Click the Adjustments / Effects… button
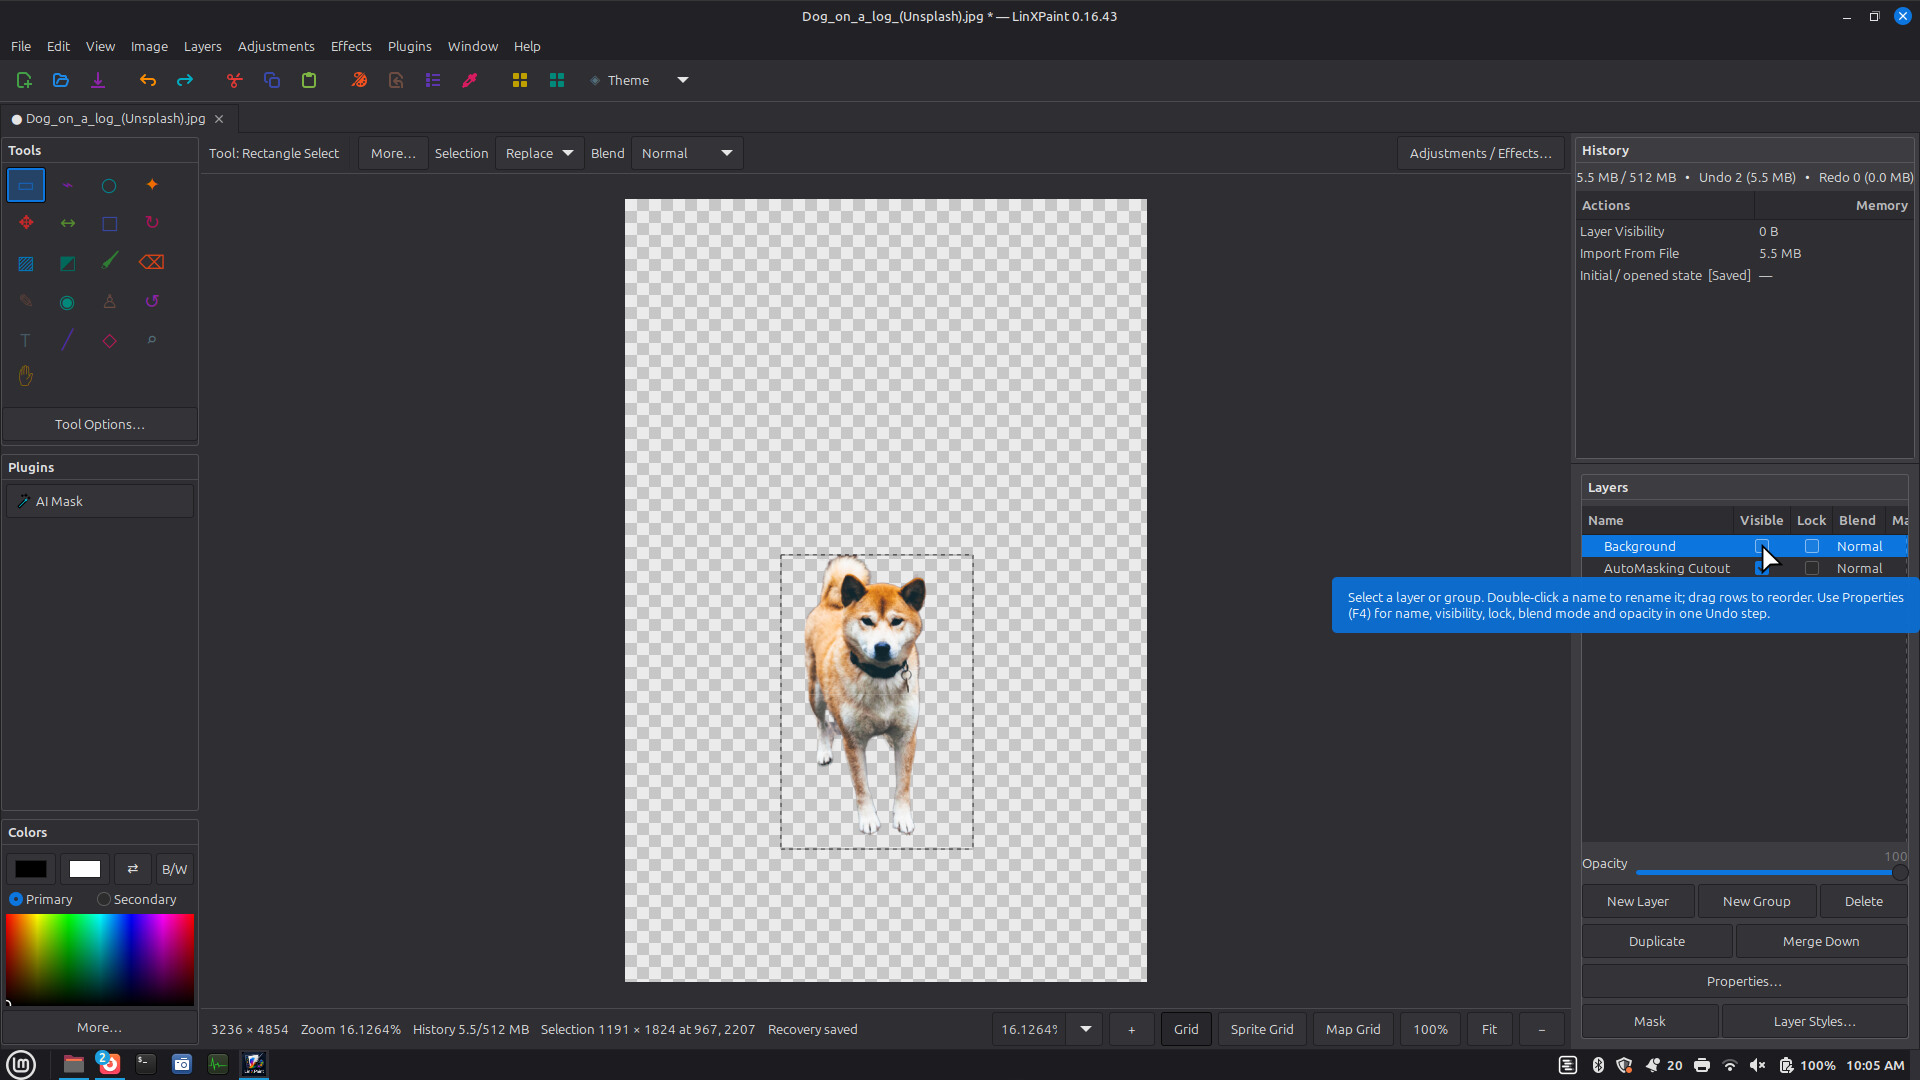Viewport: 1920px width, 1080px height. tap(1481, 153)
